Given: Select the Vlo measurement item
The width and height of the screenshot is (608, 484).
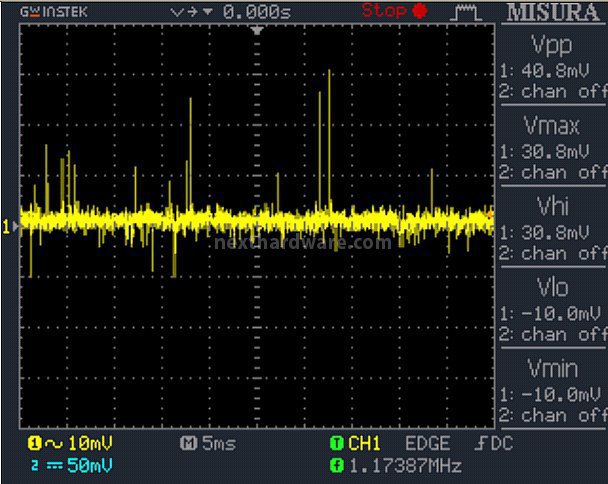Looking at the screenshot, I should click(553, 287).
